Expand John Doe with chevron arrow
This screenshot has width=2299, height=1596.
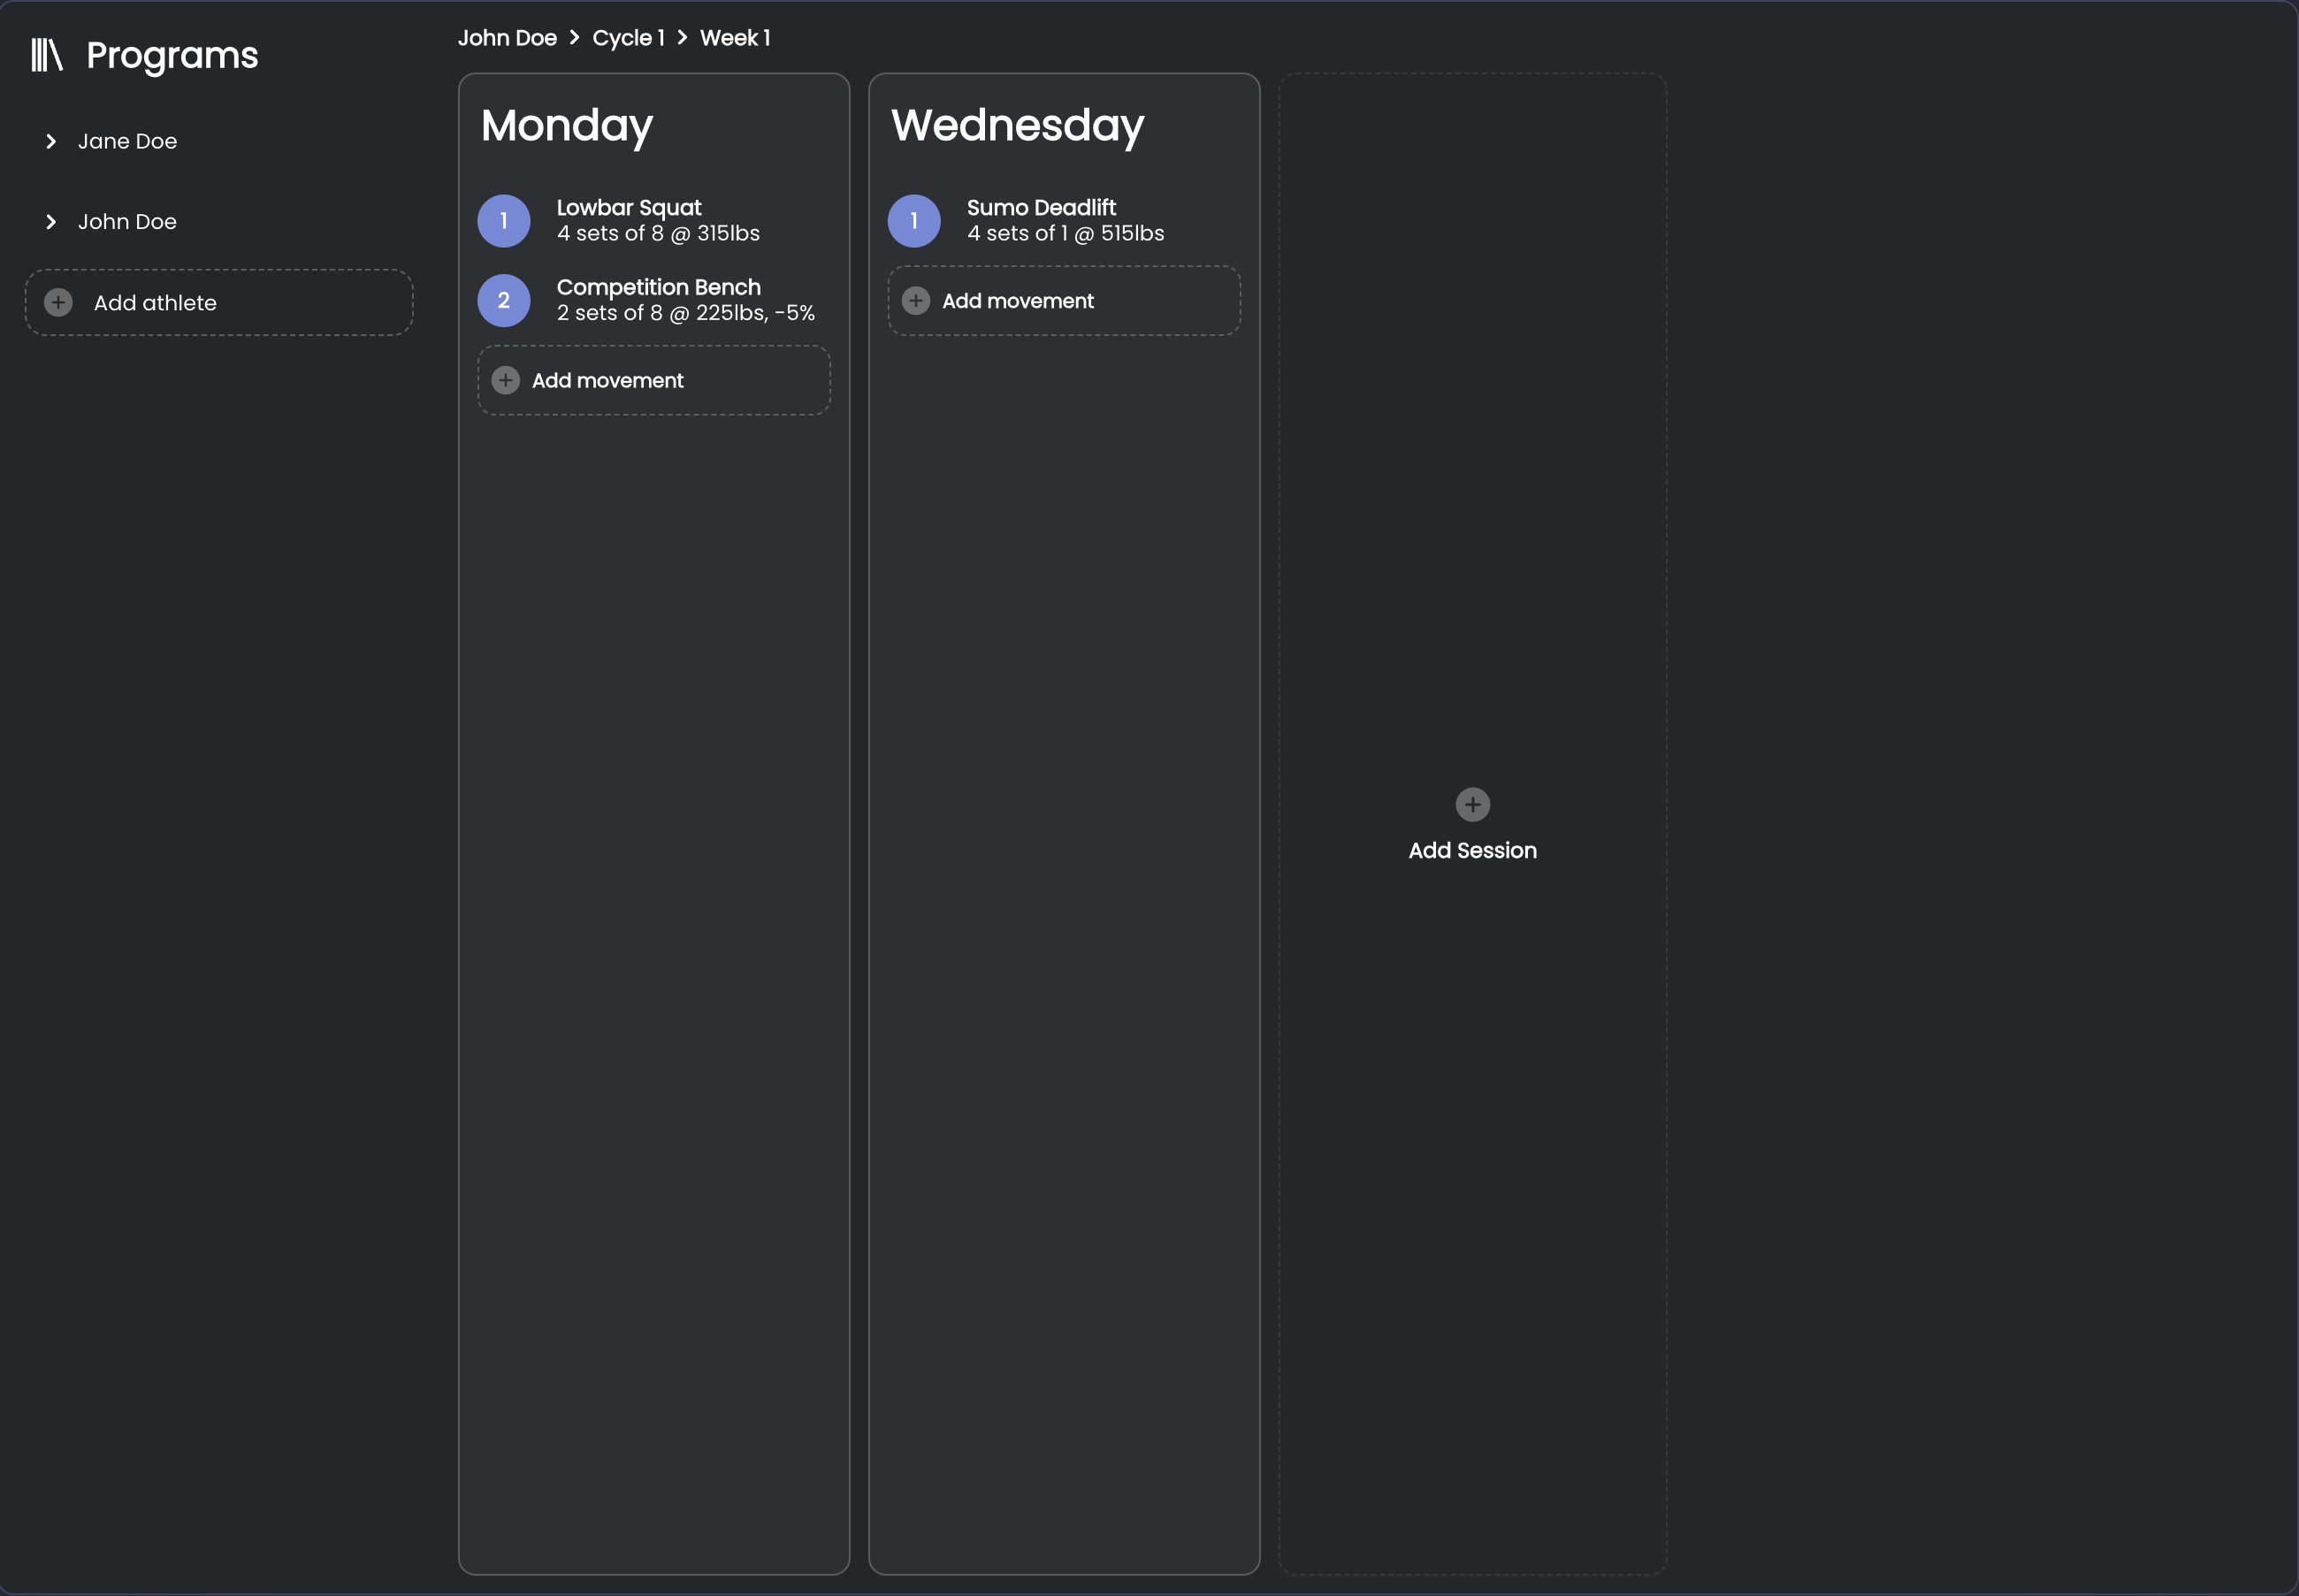(51, 222)
